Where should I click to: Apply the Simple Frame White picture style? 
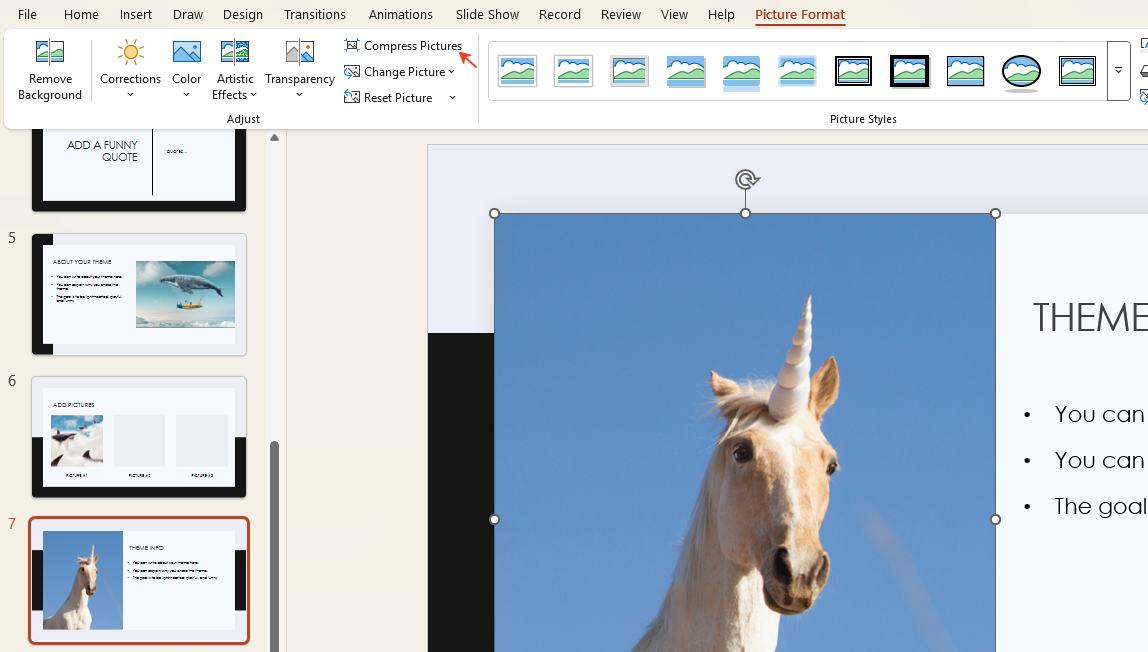point(517,70)
